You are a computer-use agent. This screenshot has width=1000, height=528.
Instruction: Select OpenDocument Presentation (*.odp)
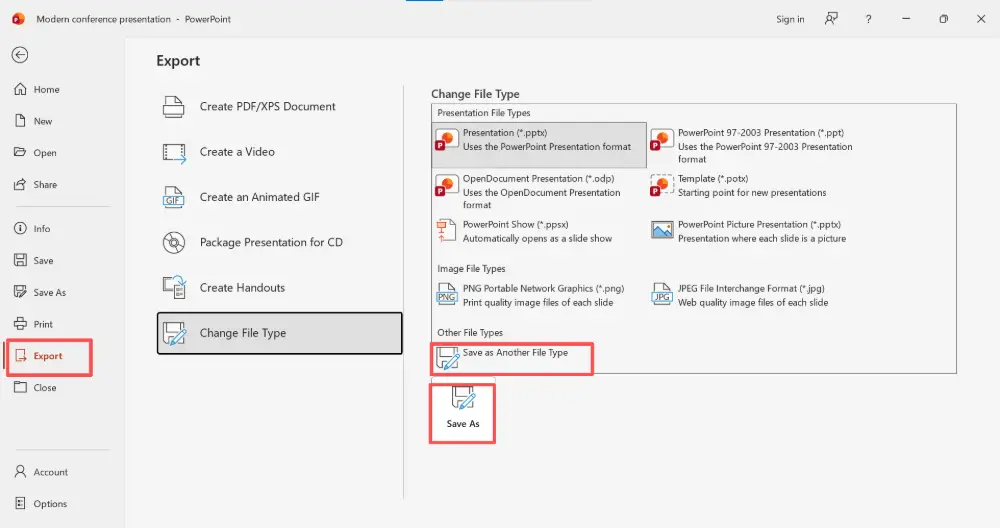click(x=539, y=191)
